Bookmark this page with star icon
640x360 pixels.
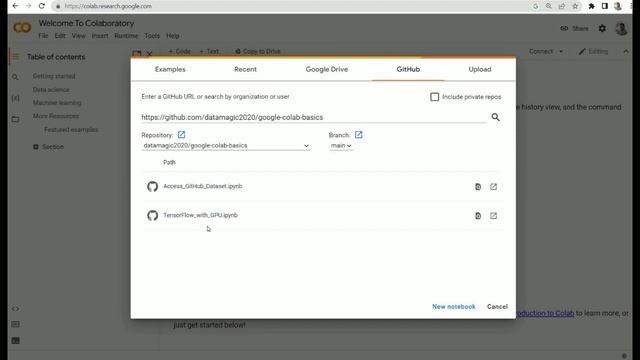click(575, 6)
